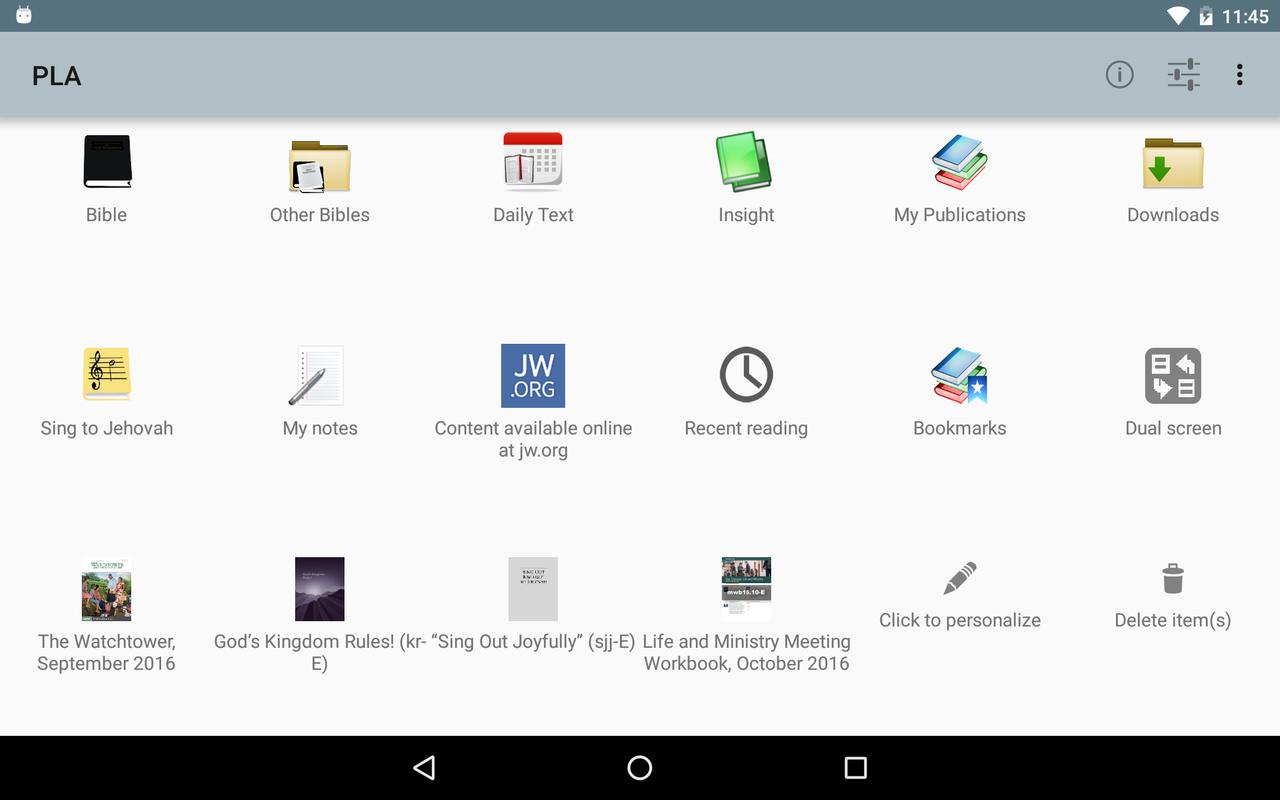Click 'Life and Ministry Meeting Workbook, October 2016' text

click(x=746, y=652)
